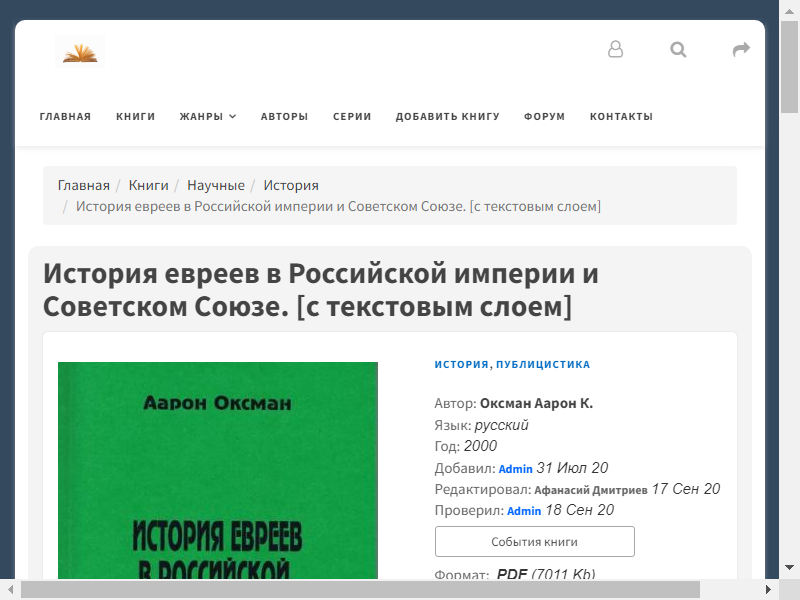Screen dimensions: 800x600
Task: Expand the Жанры dropdown chevron
Action: 233,116
